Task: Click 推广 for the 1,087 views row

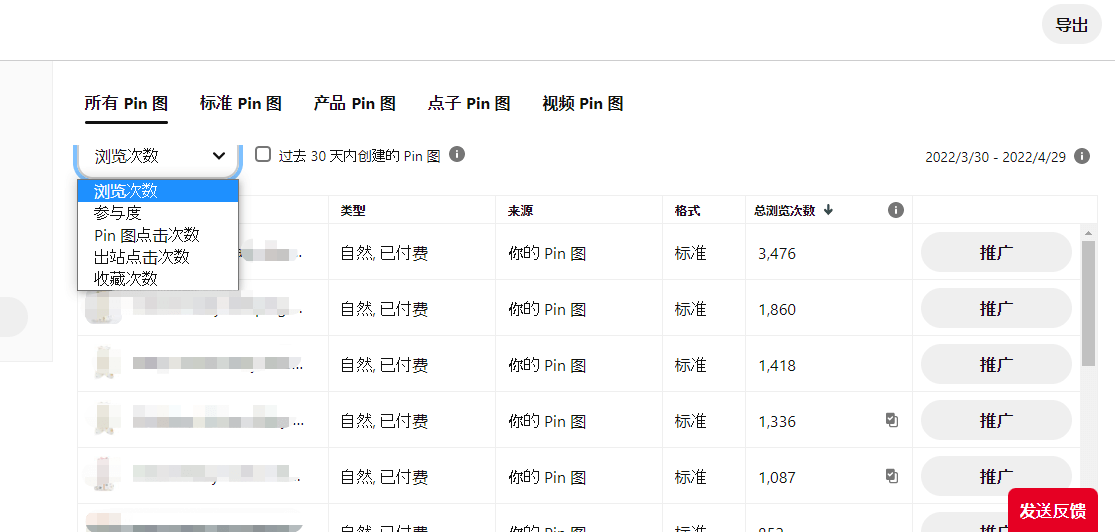Action: click(996, 477)
